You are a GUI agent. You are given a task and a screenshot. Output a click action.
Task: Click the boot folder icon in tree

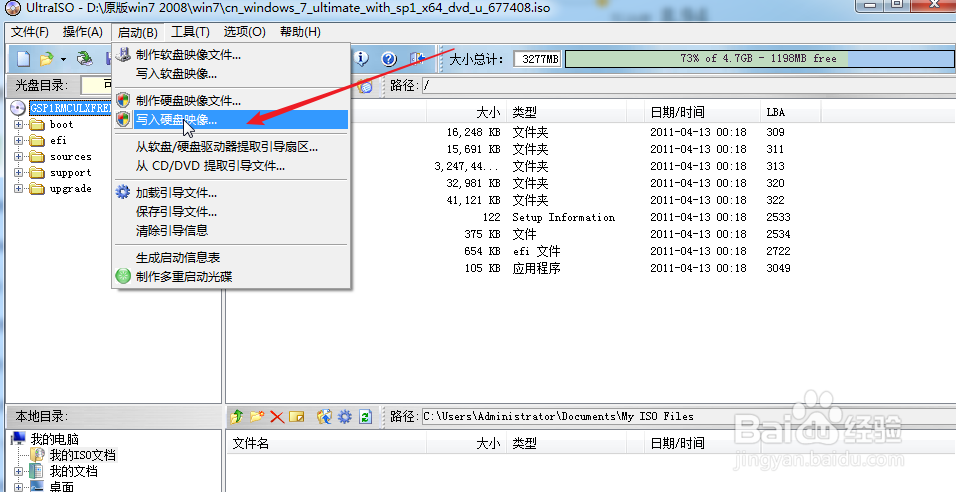coord(37,124)
